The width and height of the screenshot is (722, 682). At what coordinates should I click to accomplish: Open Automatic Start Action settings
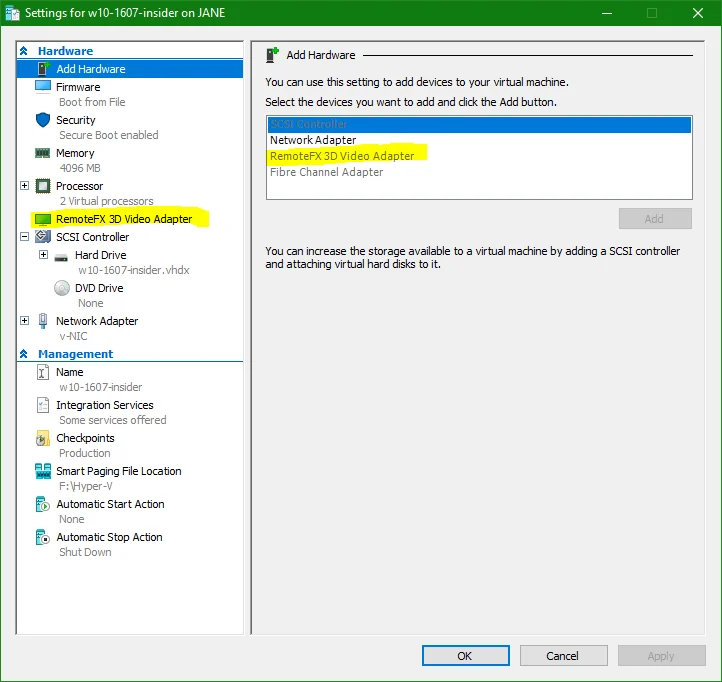[110, 504]
